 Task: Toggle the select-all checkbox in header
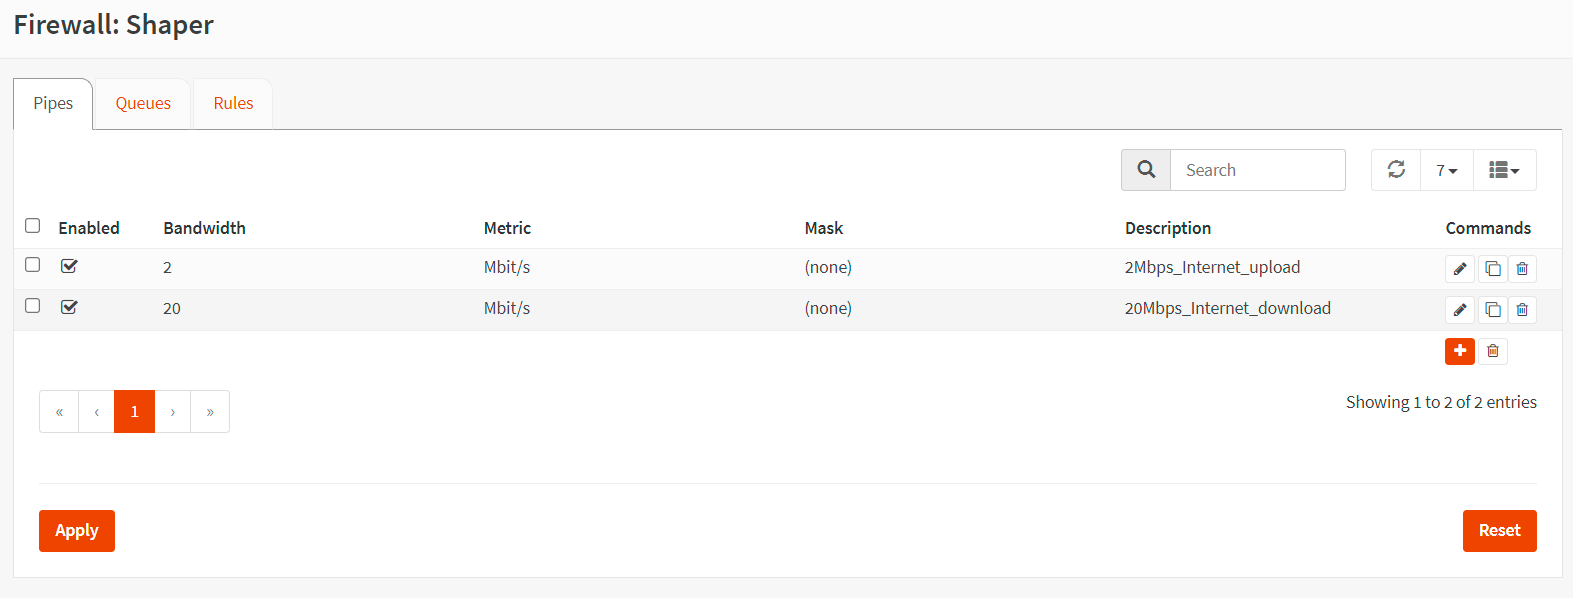pyautogui.click(x=33, y=226)
